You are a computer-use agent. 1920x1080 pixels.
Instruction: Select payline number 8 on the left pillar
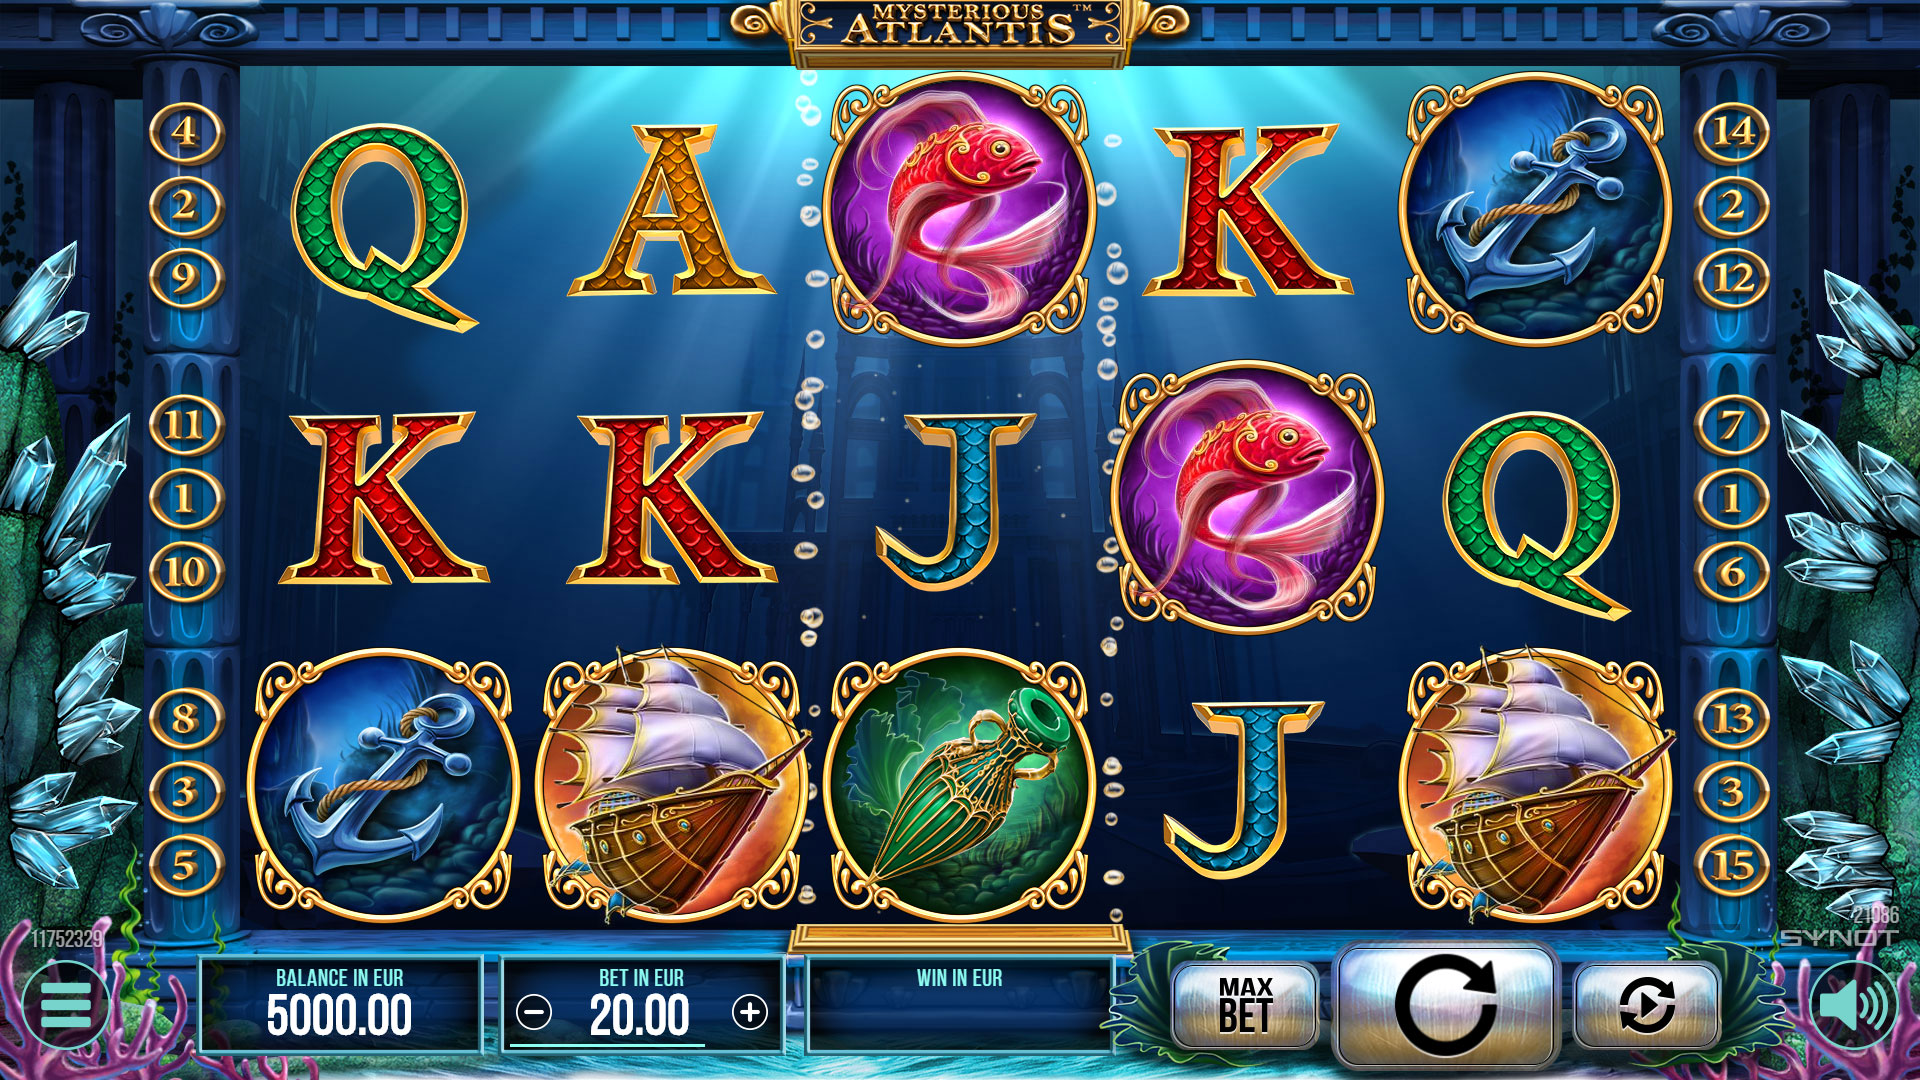pos(185,718)
